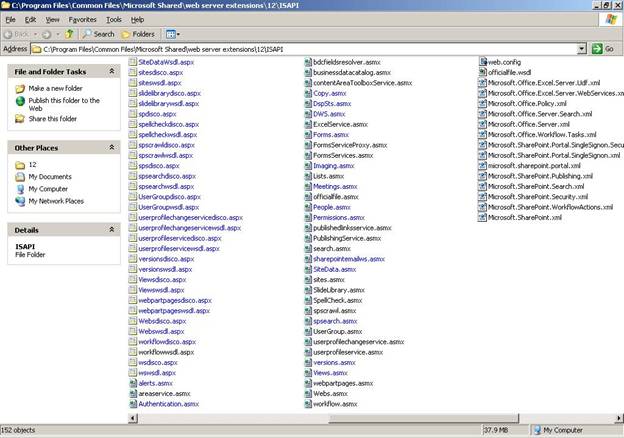
Task: Open the Tools menu
Action: click(114, 19)
